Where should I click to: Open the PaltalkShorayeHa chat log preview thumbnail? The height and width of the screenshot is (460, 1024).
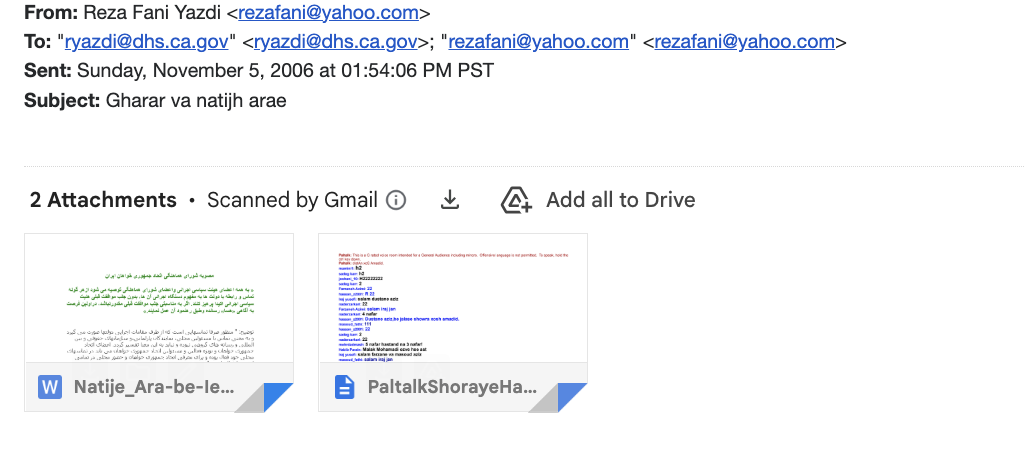pos(452,298)
